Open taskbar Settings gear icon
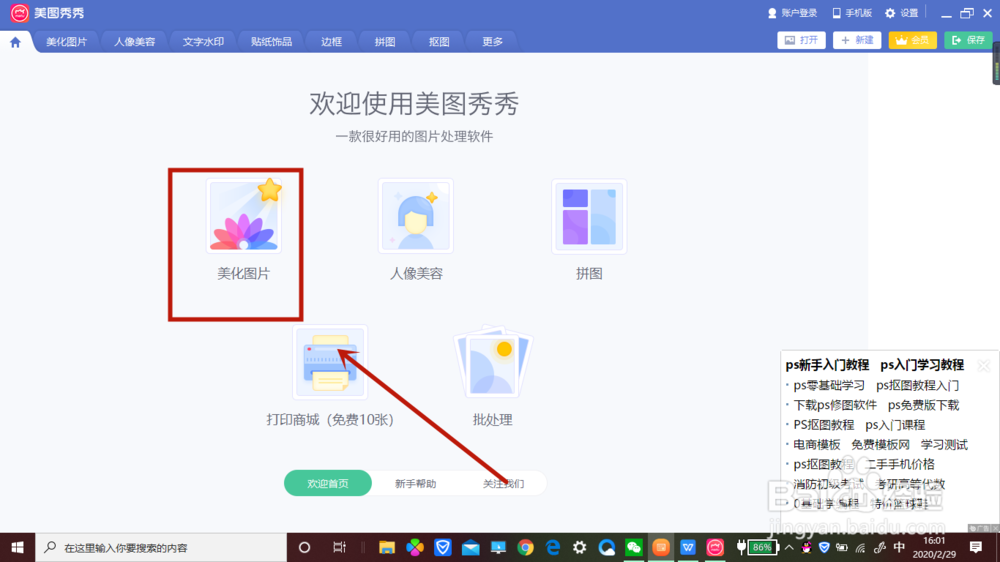1000x562 pixels. pyautogui.click(x=579, y=547)
